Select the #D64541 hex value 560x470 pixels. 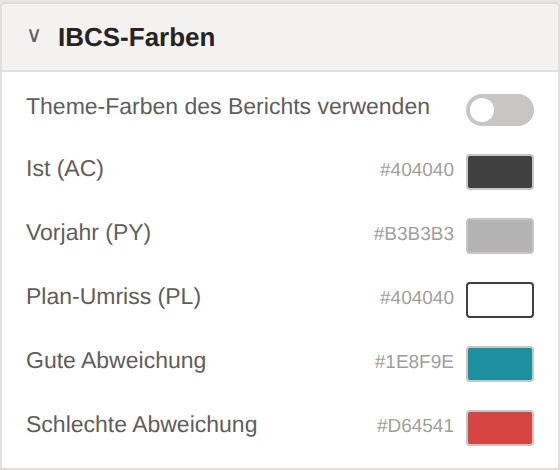[x=415, y=426]
